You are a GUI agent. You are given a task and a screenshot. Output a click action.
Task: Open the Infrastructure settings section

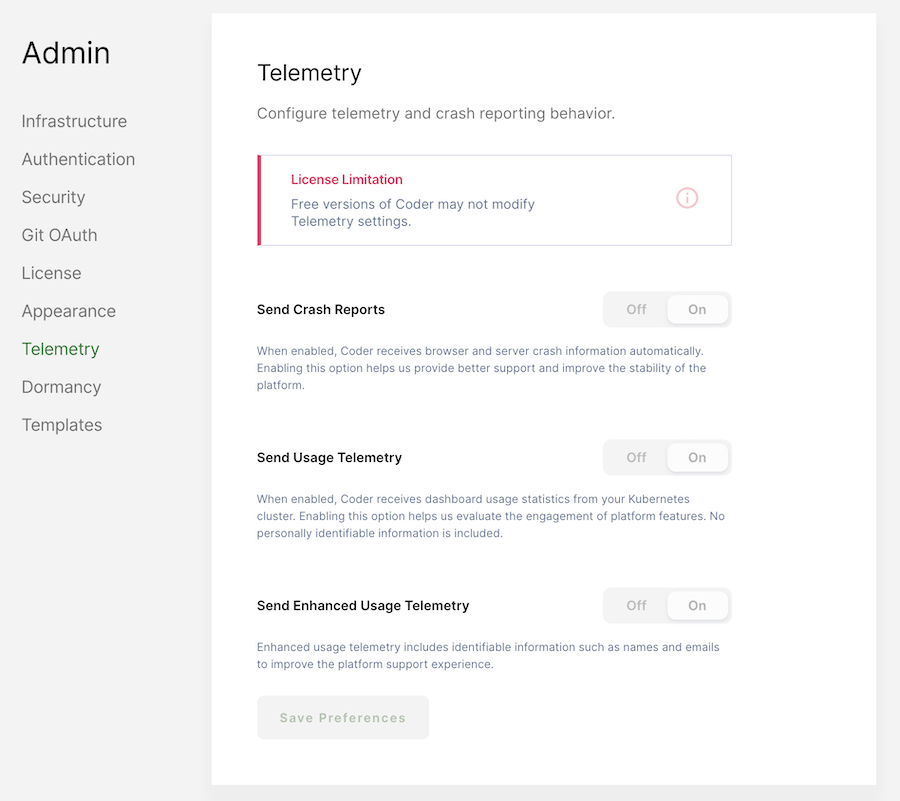pos(74,121)
